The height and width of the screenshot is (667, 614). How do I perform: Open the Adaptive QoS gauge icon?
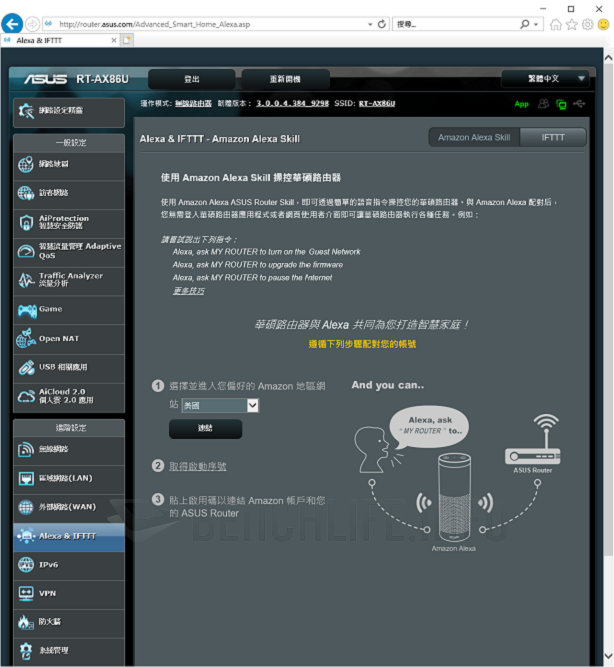tap(26, 251)
